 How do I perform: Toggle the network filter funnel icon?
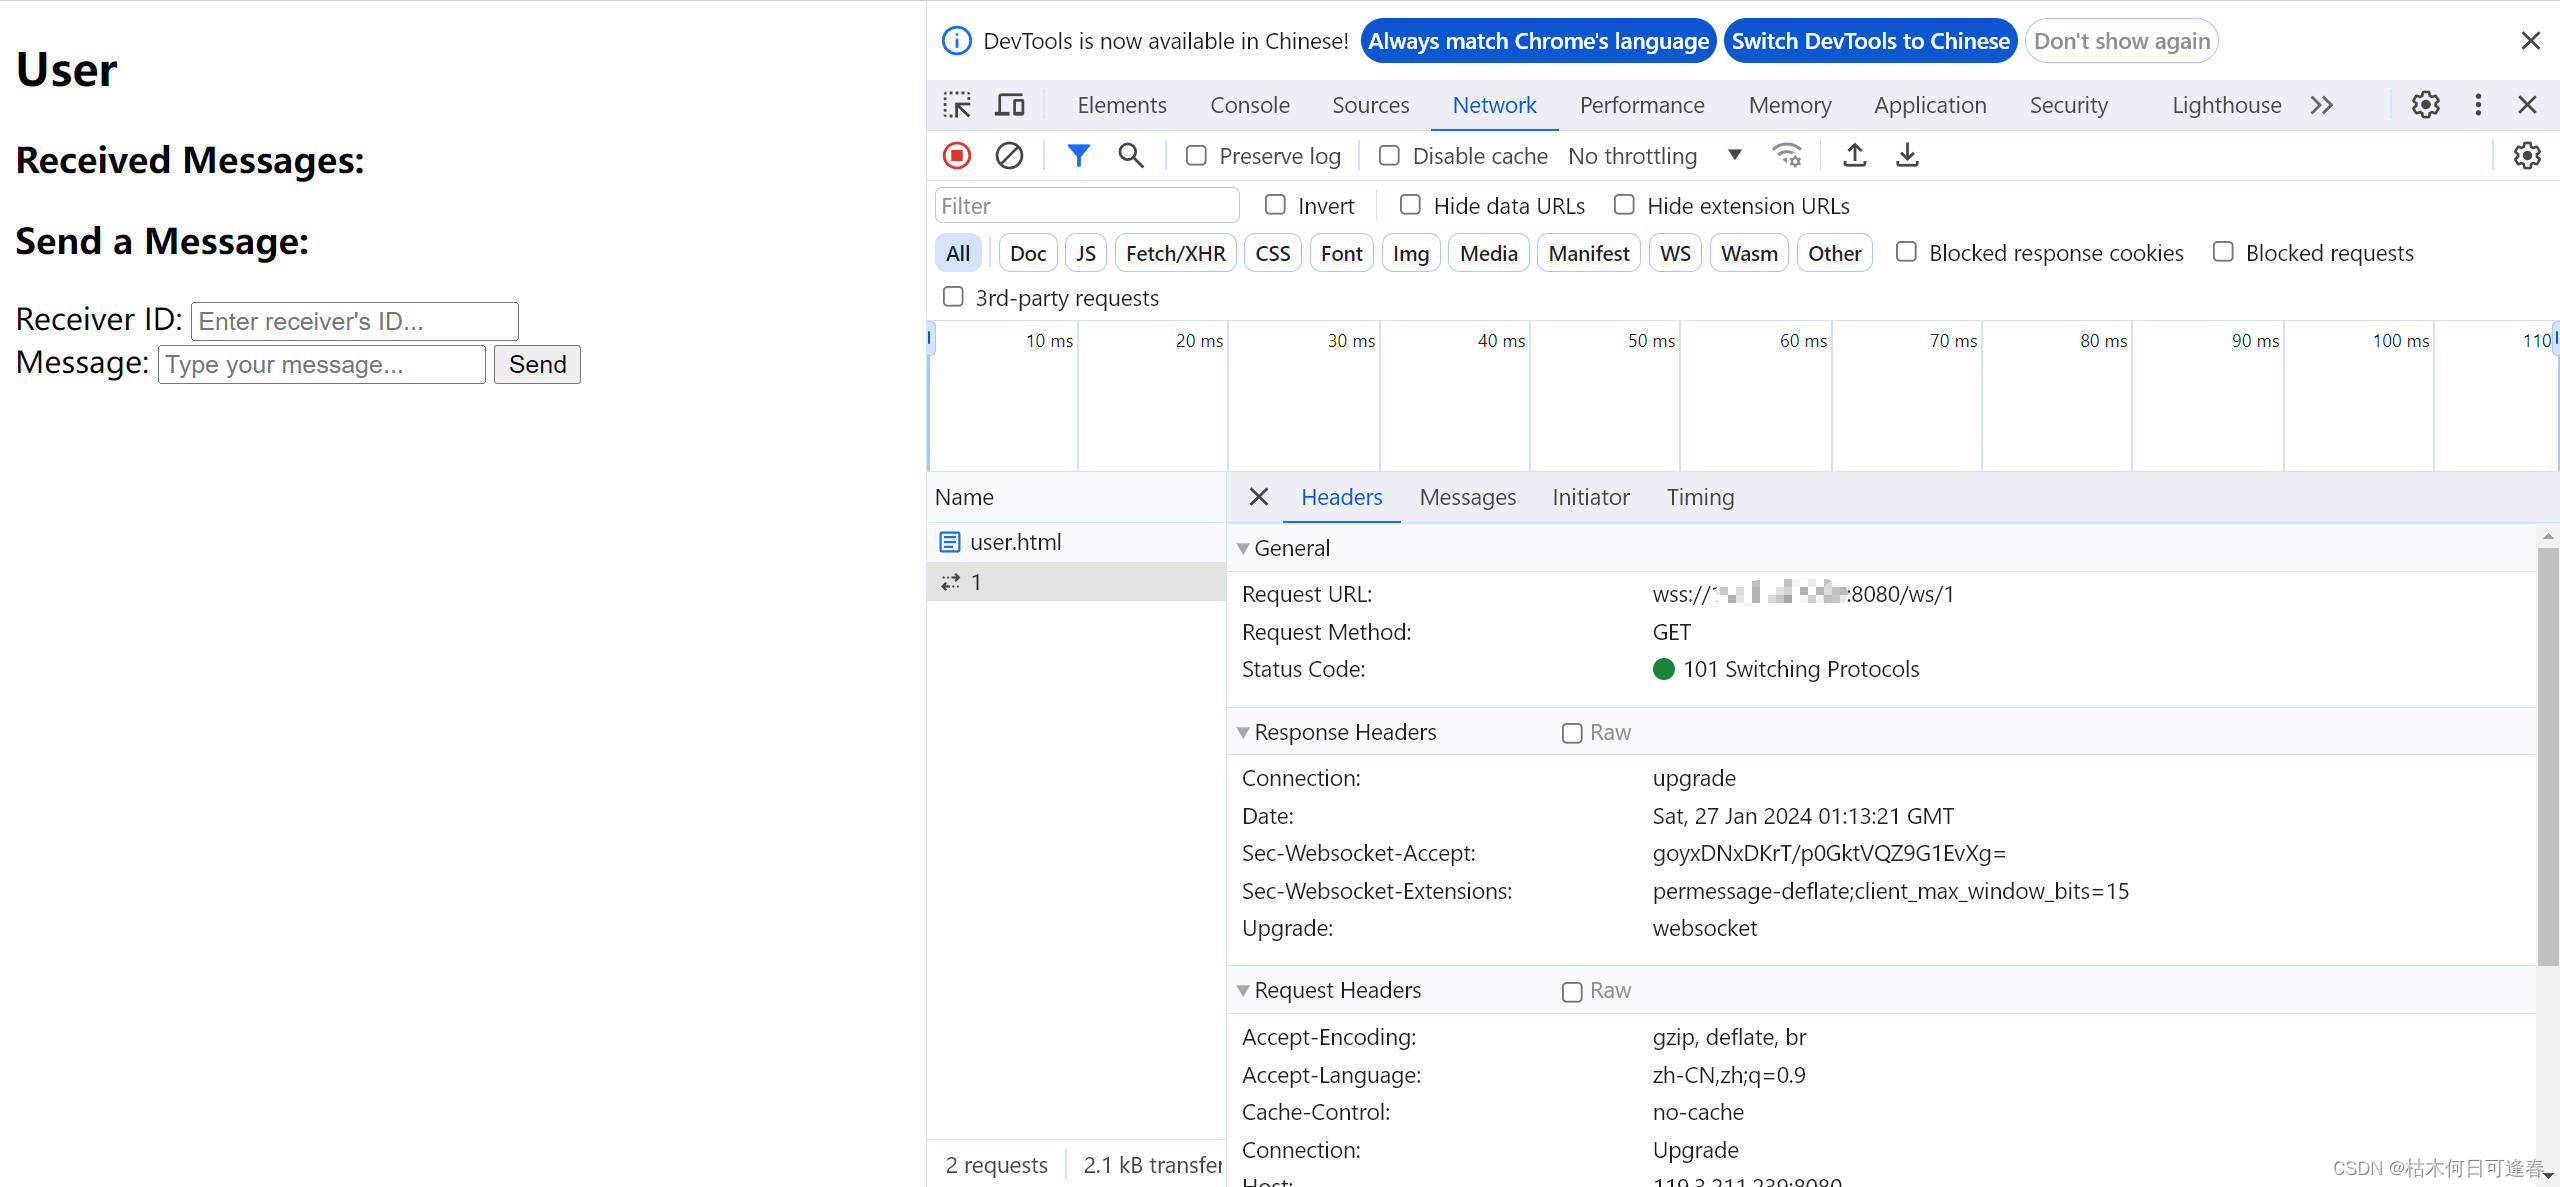coord(1078,156)
